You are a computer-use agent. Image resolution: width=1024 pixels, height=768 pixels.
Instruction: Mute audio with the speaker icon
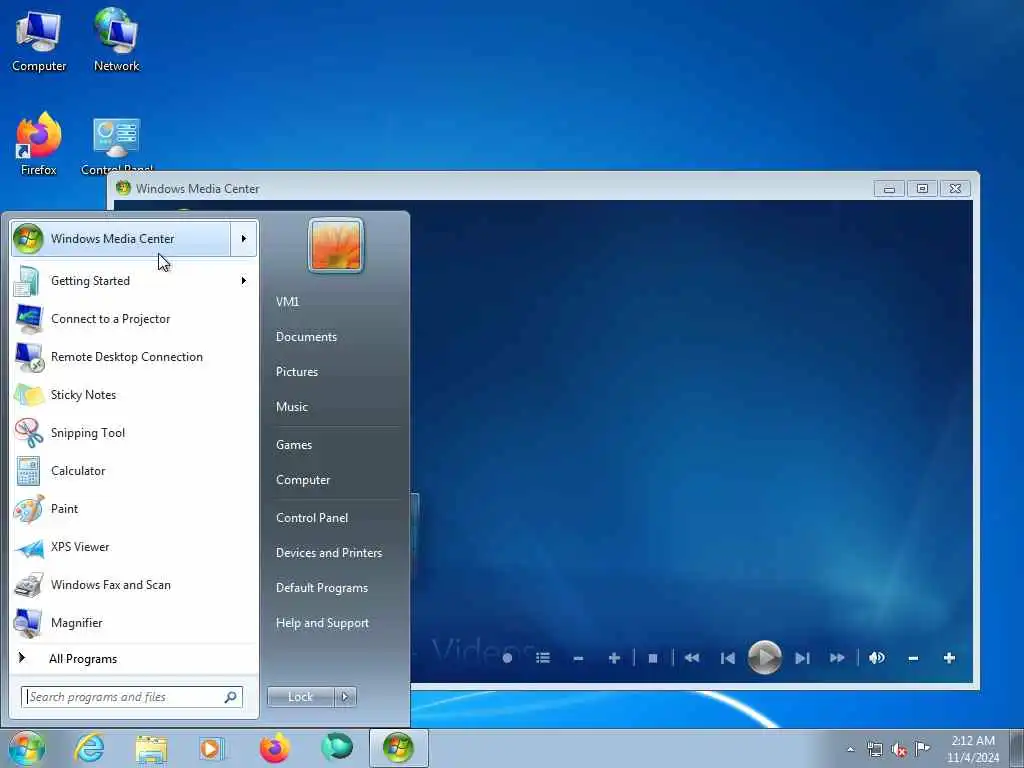pos(877,658)
